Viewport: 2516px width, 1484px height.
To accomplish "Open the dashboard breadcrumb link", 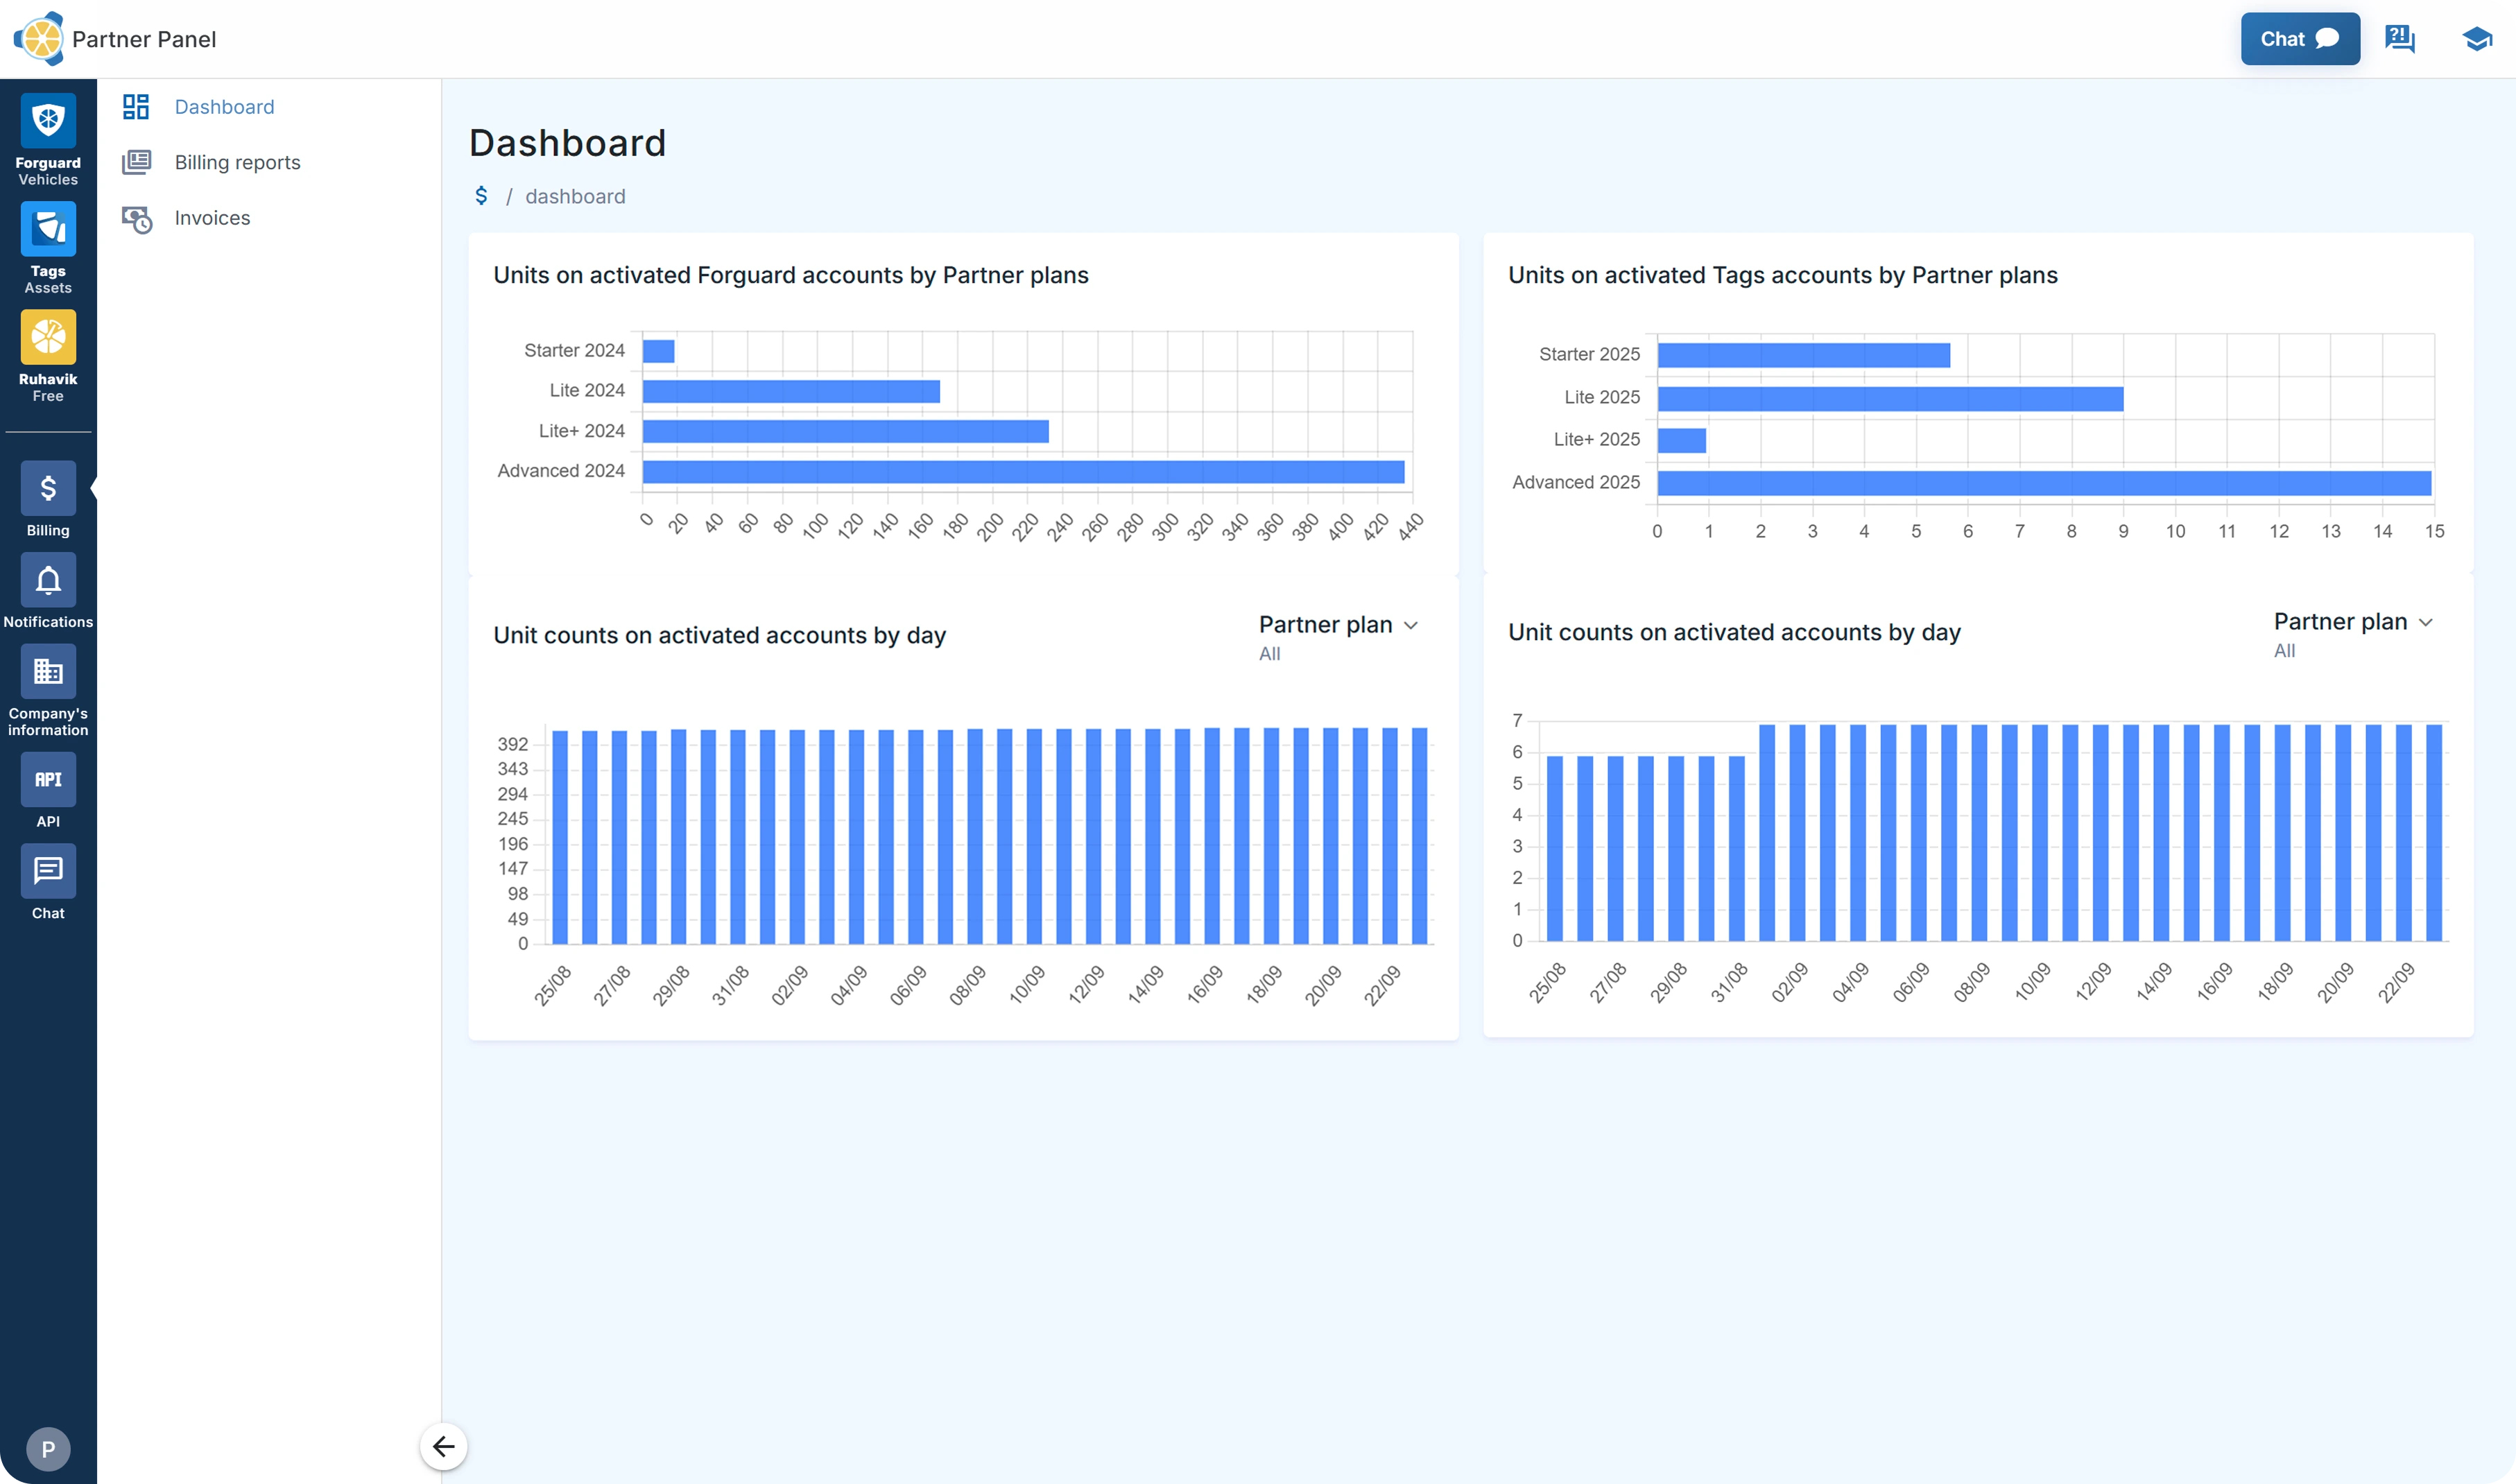I will pos(575,196).
